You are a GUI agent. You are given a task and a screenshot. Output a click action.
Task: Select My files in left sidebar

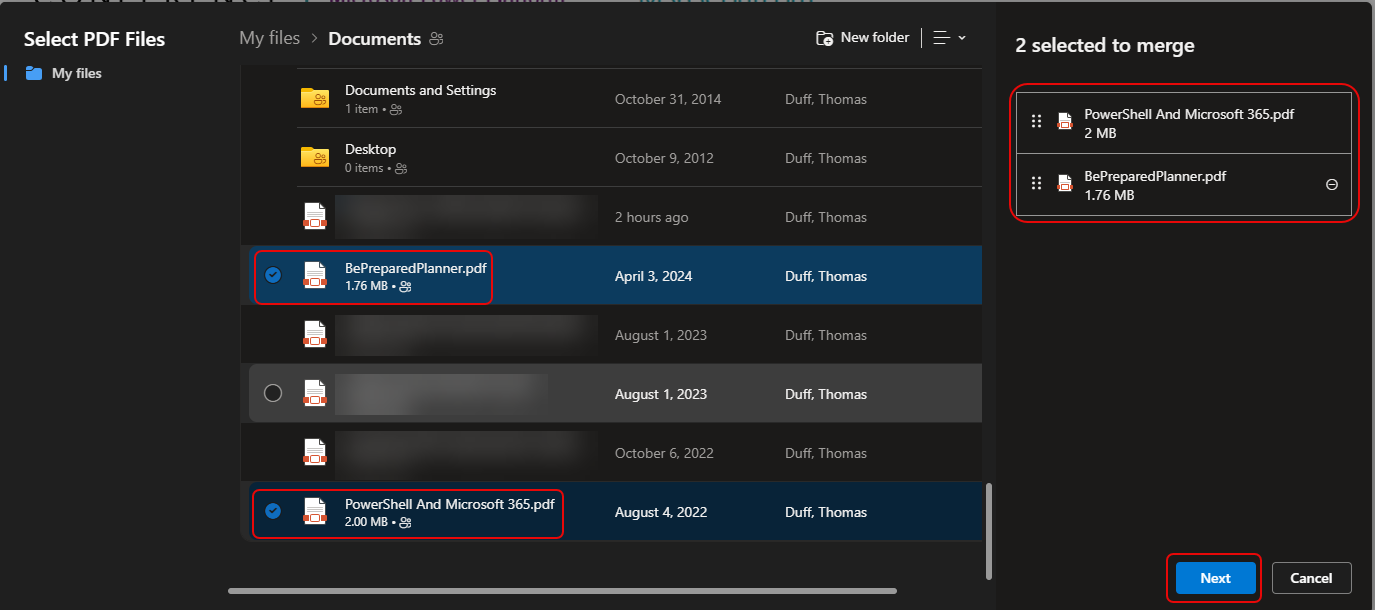point(76,73)
